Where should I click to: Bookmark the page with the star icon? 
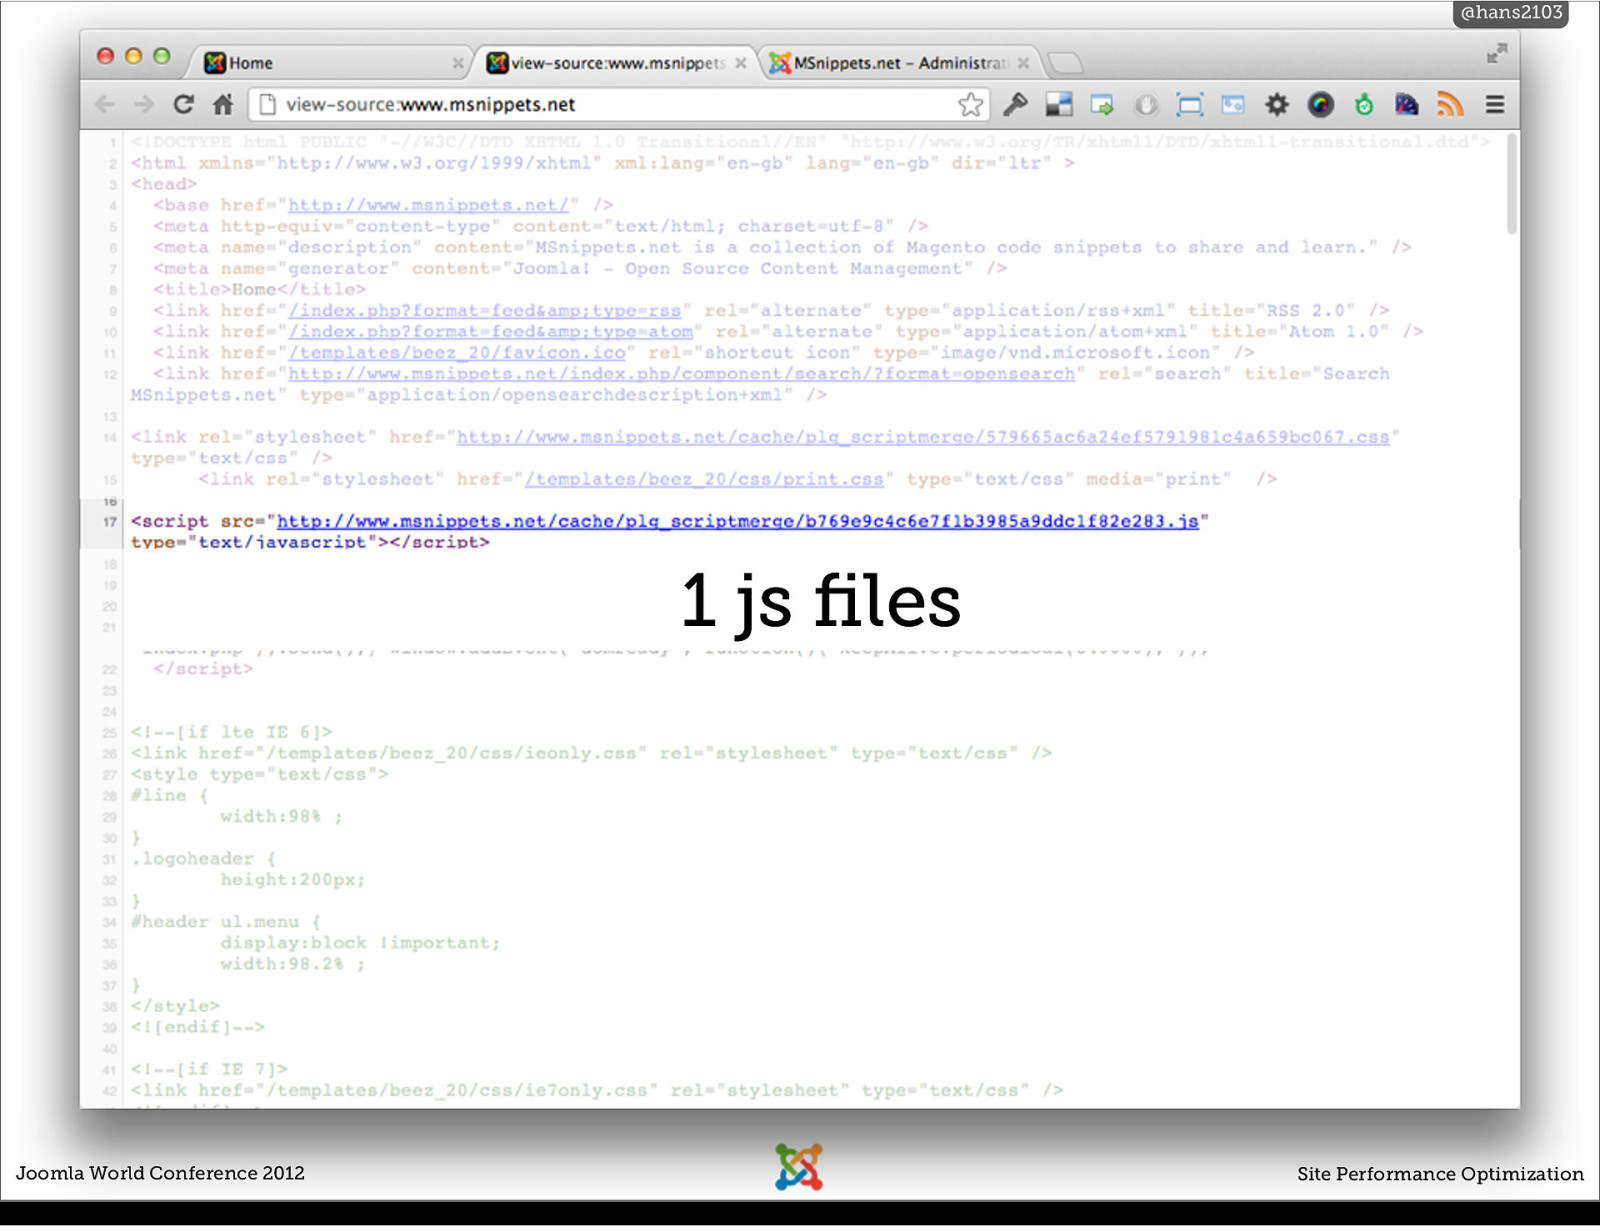pyautogui.click(x=970, y=104)
